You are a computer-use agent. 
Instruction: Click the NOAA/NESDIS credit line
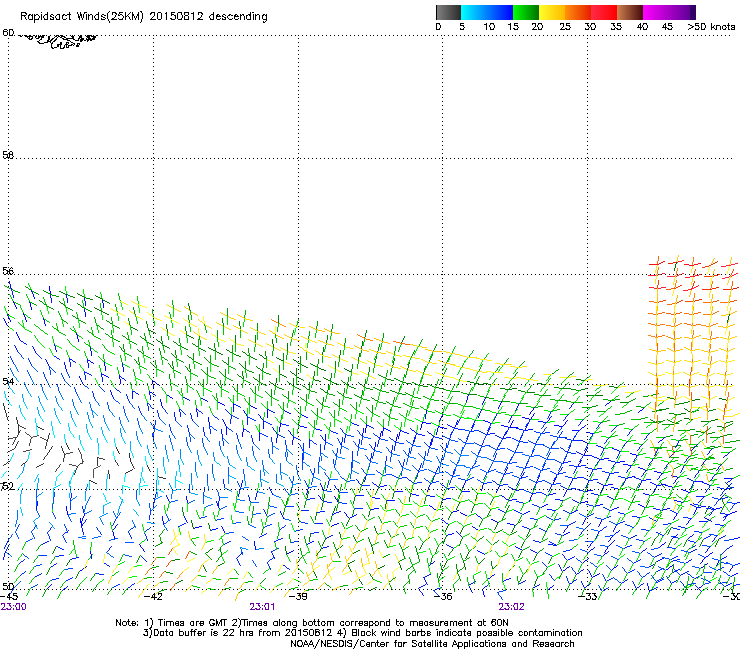click(x=432, y=644)
